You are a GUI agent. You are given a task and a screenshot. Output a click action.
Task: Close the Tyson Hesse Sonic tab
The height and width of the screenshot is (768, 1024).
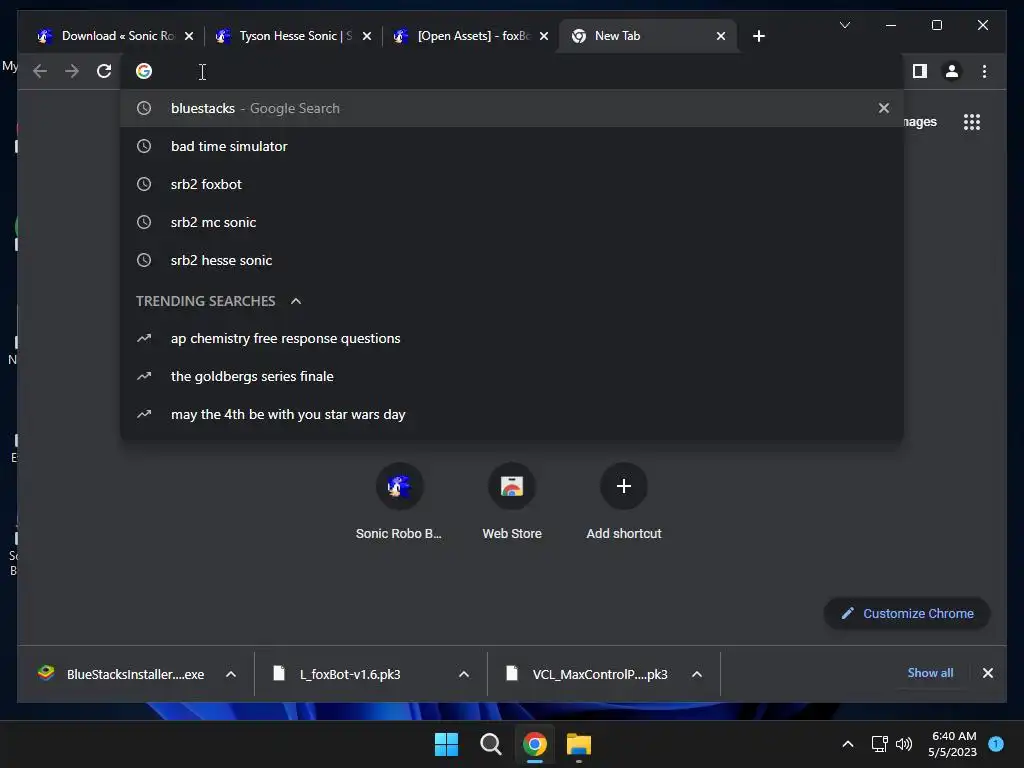pos(367,36)
